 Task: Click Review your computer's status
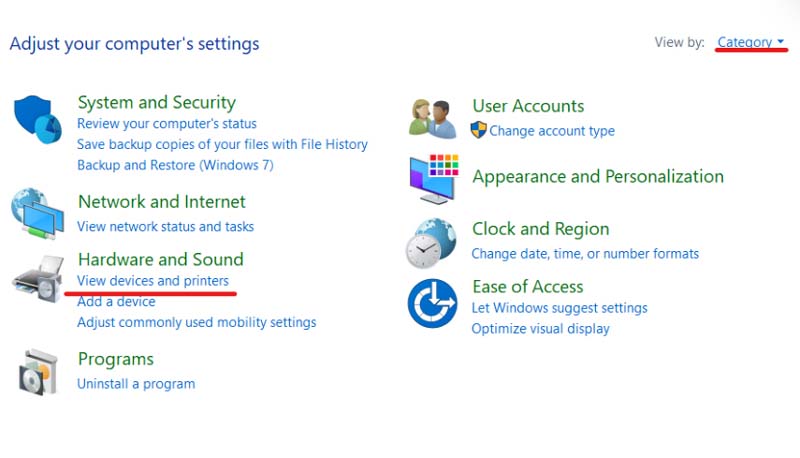[x=167, y=124]
